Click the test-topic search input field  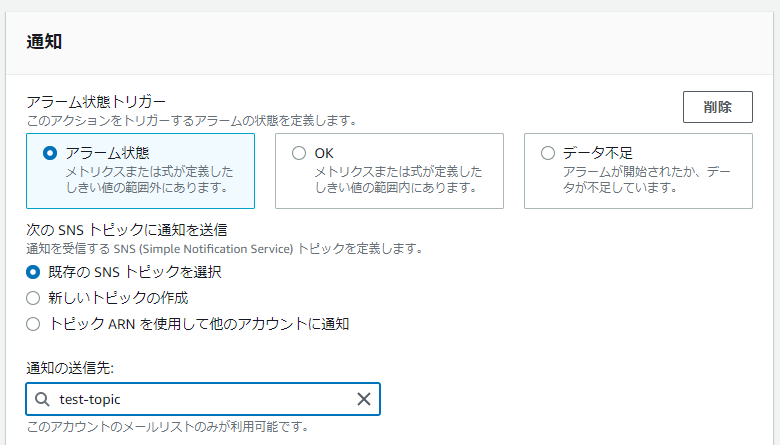[x=203, y=399]
